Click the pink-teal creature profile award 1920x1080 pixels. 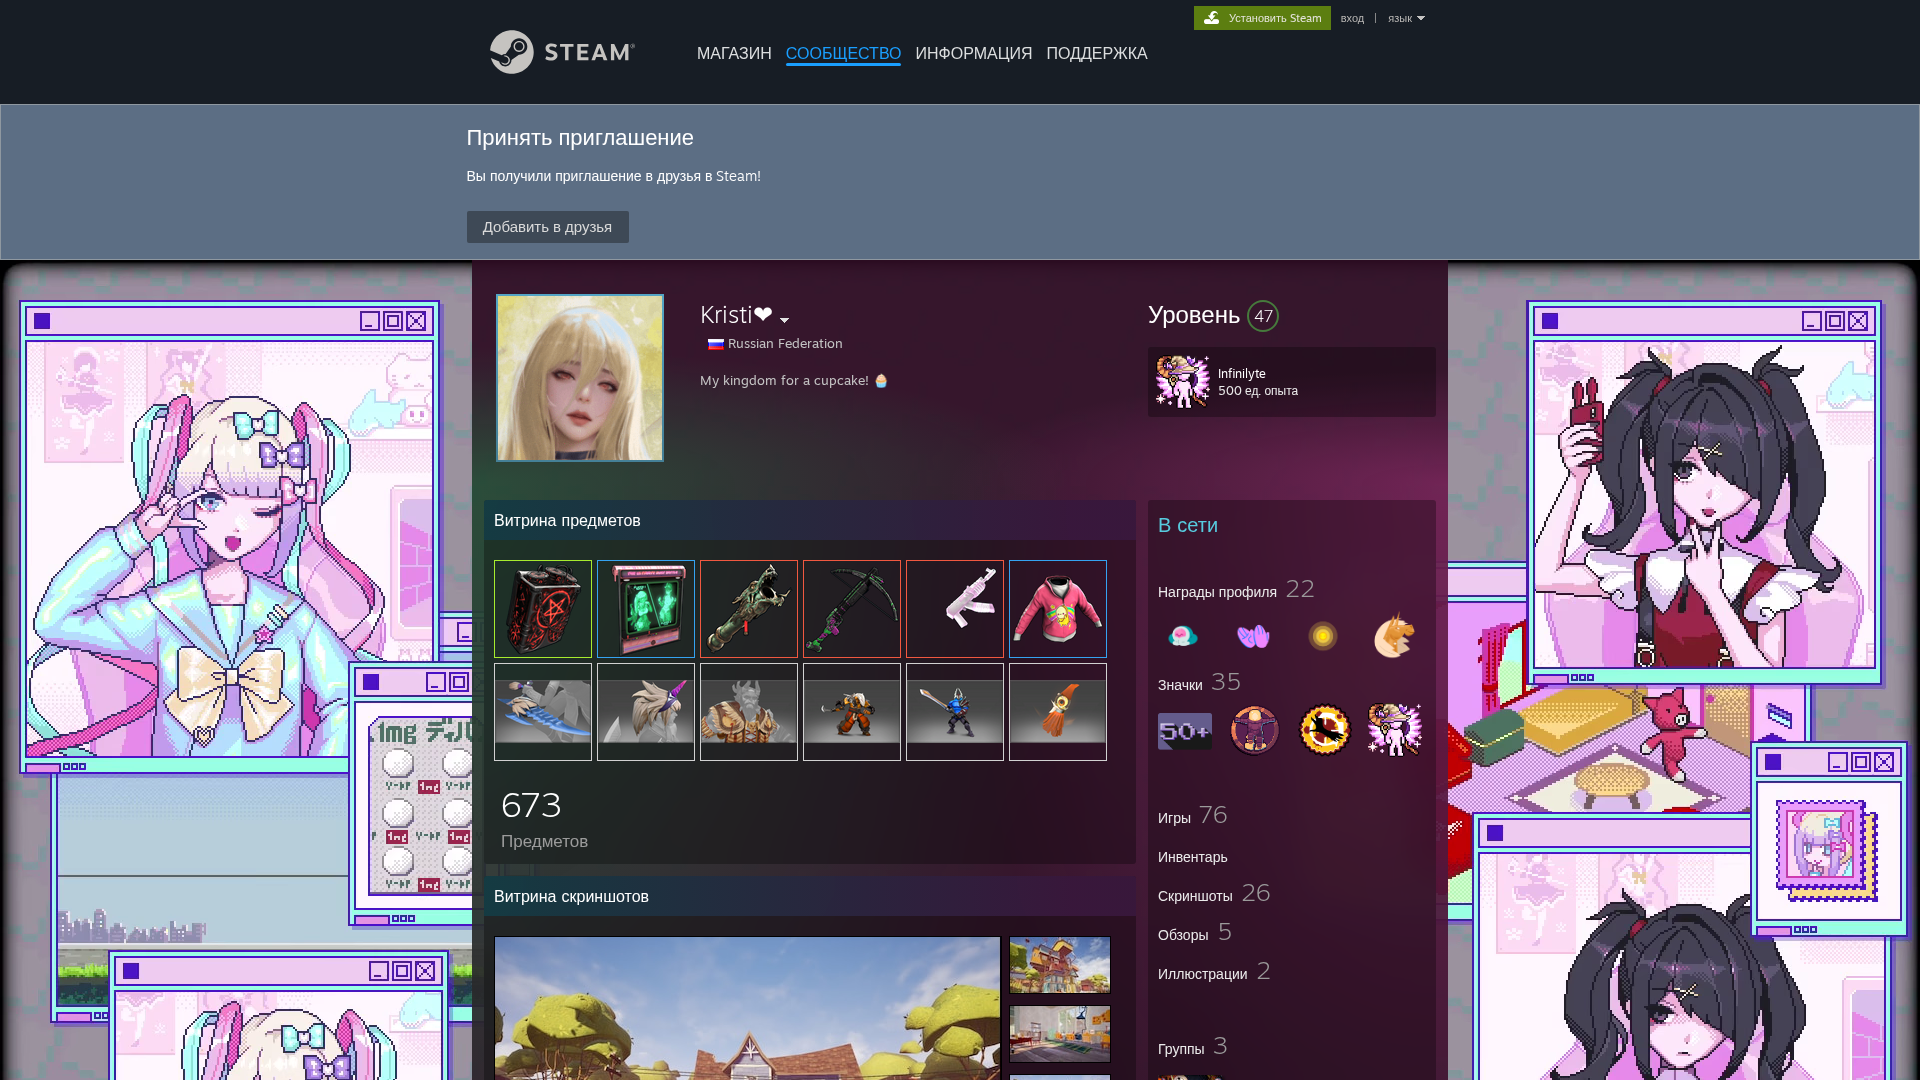(1183, 636)
